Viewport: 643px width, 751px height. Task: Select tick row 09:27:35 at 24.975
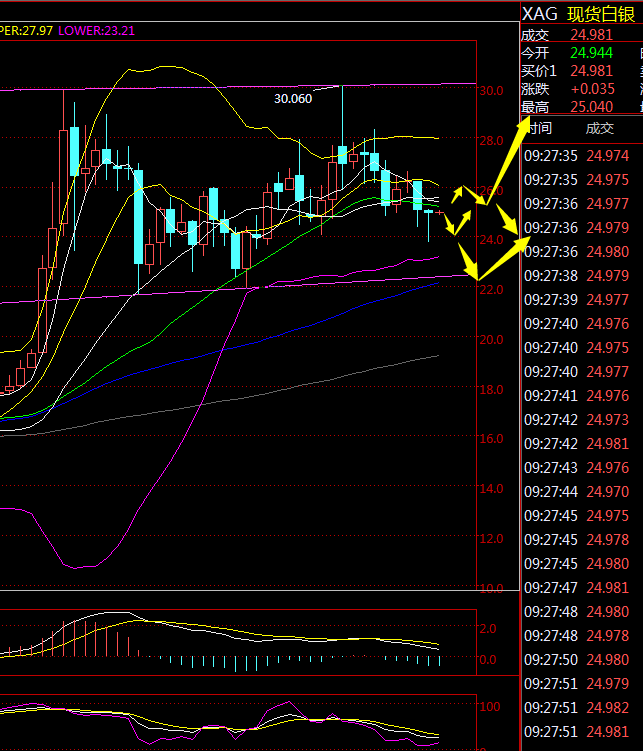point(576,180)
